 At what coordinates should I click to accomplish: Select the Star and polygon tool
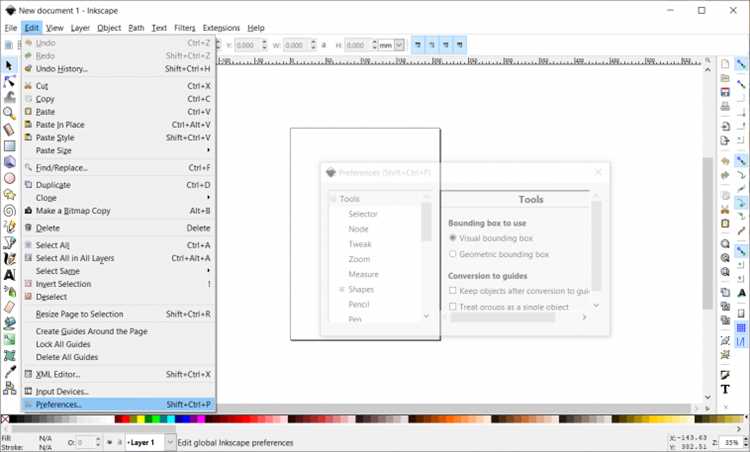tap(9, 195)
